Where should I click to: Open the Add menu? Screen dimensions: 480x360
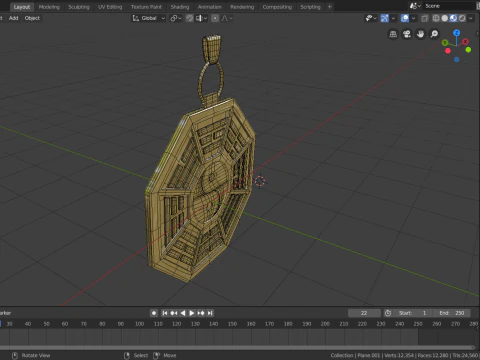[x=13, y=18]
